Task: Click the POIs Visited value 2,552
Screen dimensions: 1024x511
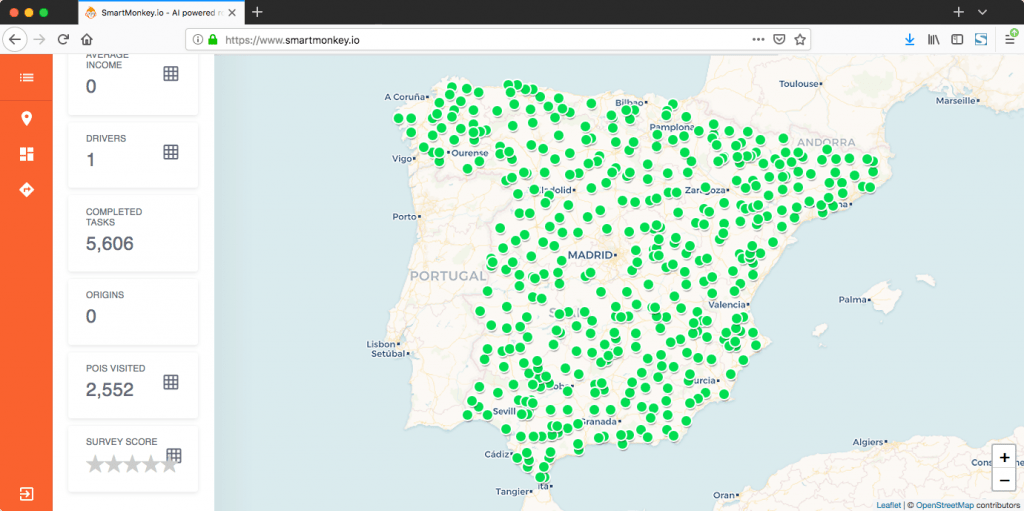Action: [110, 390]
